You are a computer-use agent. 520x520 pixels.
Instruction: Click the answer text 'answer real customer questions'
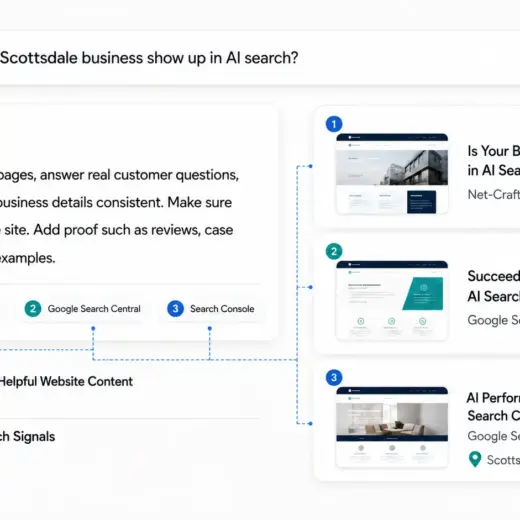(x=139, y=175)
